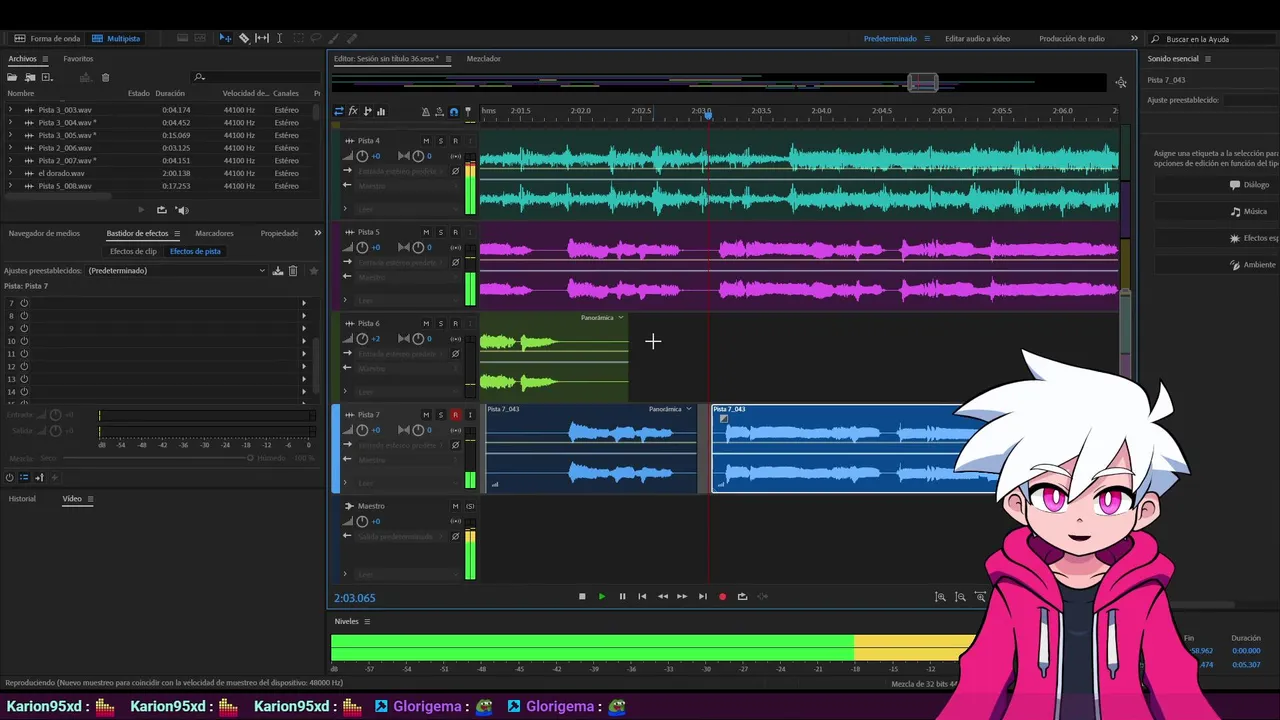Toggle monitor input on Pista 7
Screen dimensions: 1280x720
click(470, 415)
